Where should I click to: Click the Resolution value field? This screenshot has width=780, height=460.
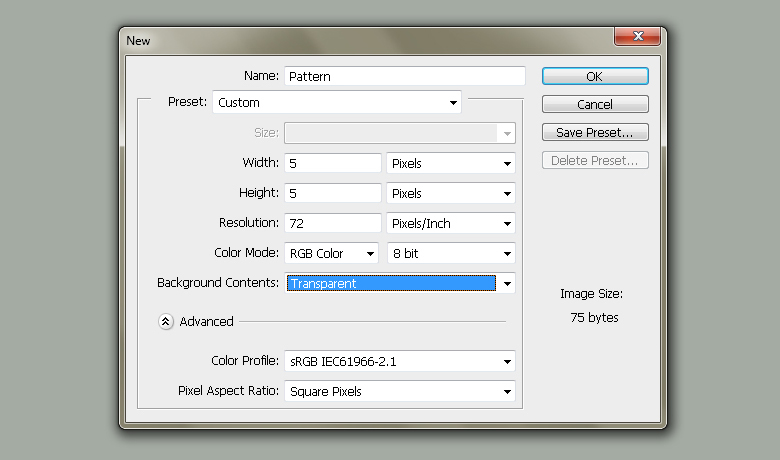(333, 223)
